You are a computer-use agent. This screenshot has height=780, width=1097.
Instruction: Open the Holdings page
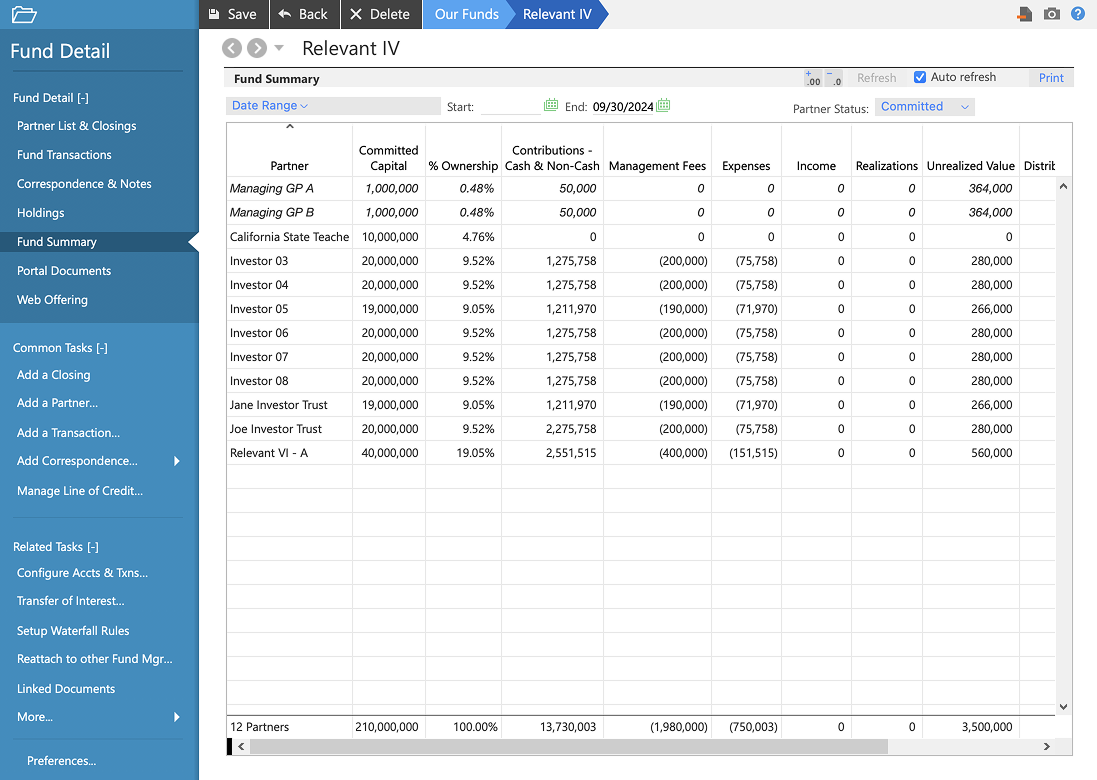coord(41,213)
